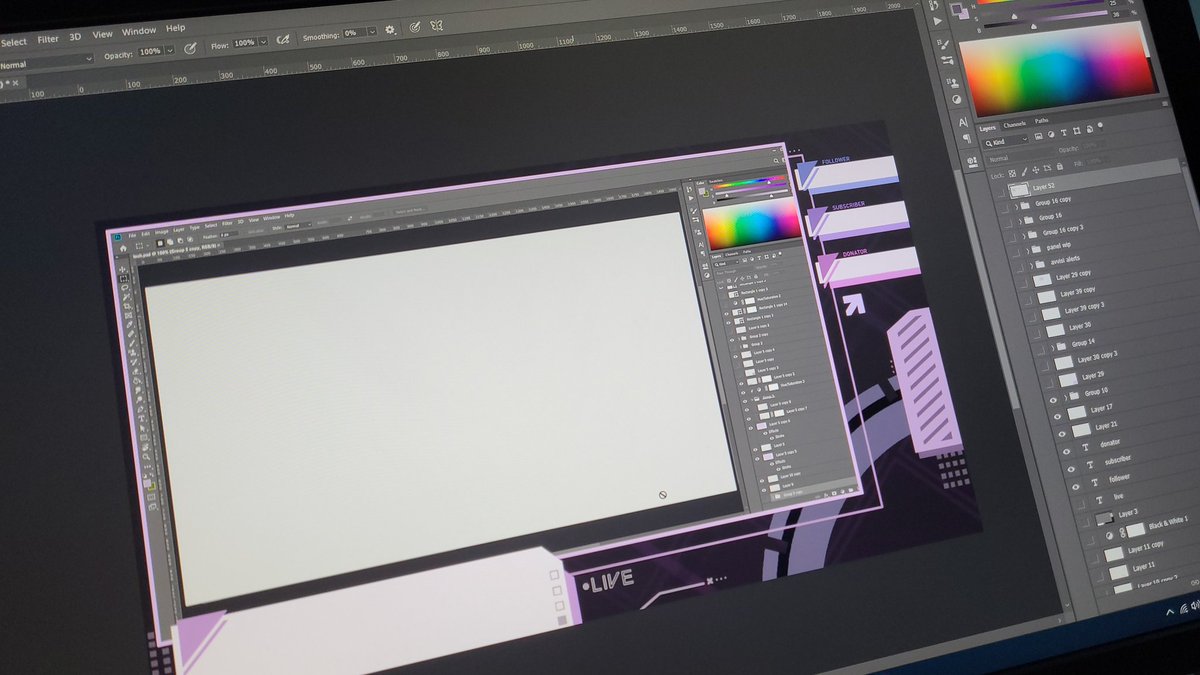Open the Select menu
1200x675 pixels.
14,42
